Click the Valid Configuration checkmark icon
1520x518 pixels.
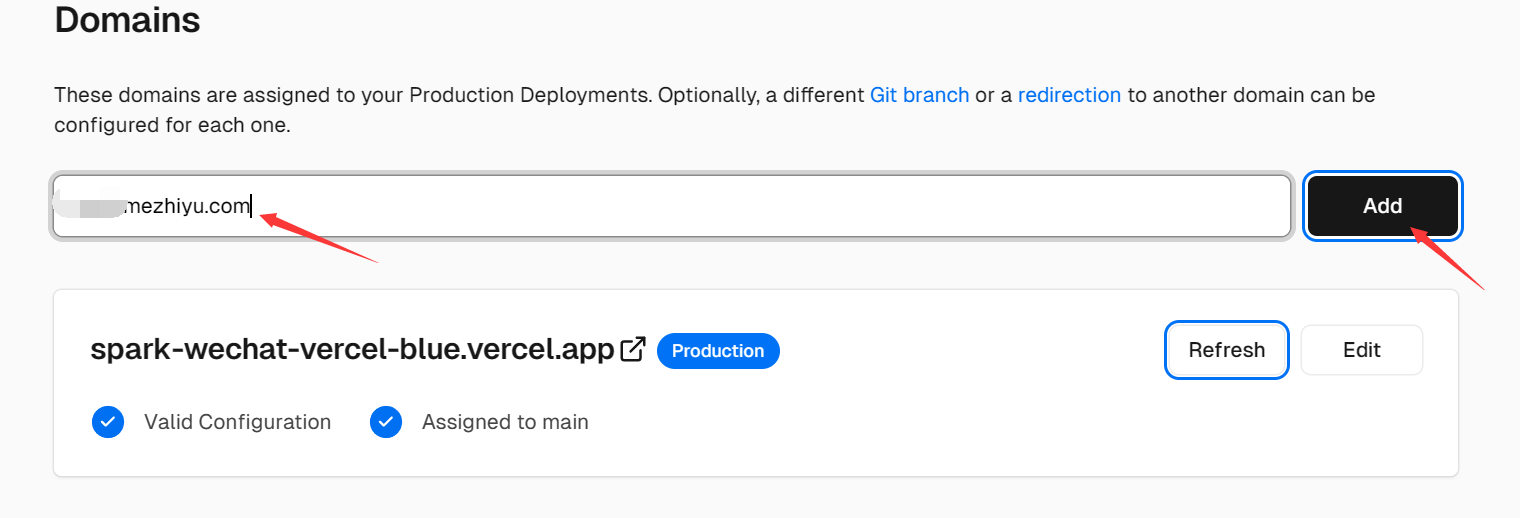pyautogui.click(x=108, y=422)
